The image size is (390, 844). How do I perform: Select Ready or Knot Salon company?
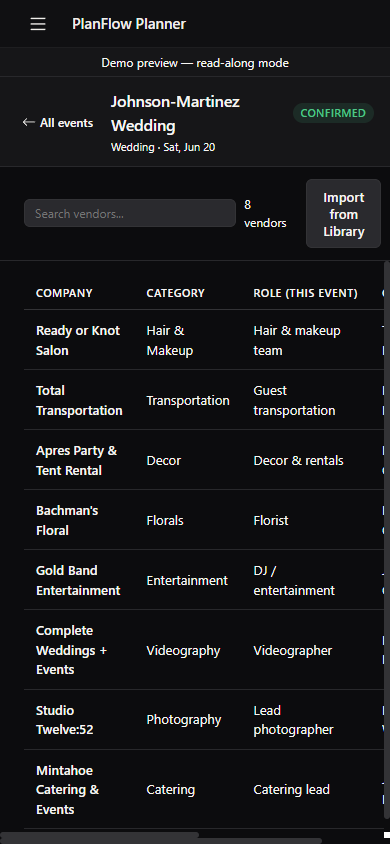click(78, 340)
